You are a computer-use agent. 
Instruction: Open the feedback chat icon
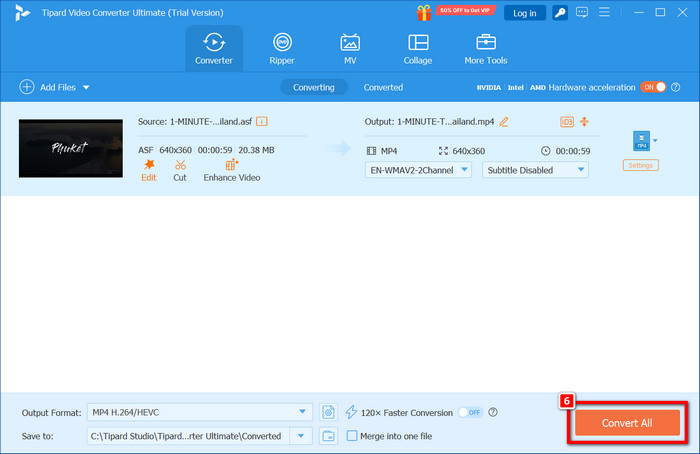[582, 12]
